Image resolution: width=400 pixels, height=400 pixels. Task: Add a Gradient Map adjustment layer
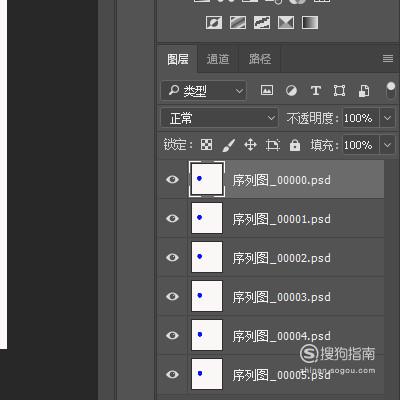coord(310,23)
